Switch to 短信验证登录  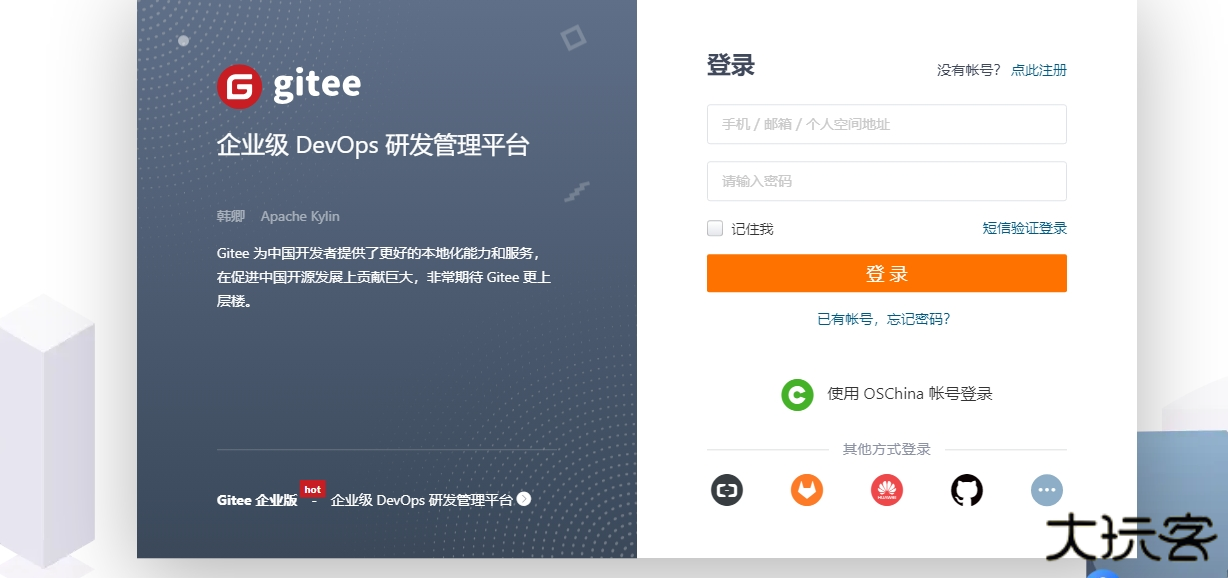(1024, 228)
